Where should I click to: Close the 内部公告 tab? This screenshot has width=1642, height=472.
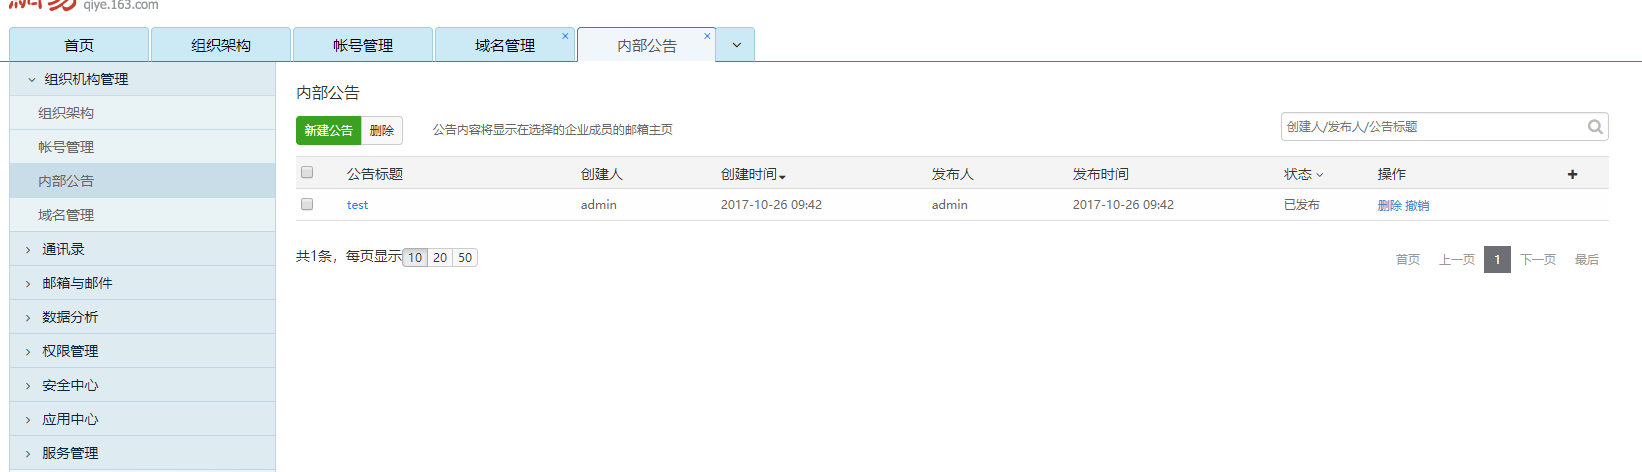coord(707,36)
